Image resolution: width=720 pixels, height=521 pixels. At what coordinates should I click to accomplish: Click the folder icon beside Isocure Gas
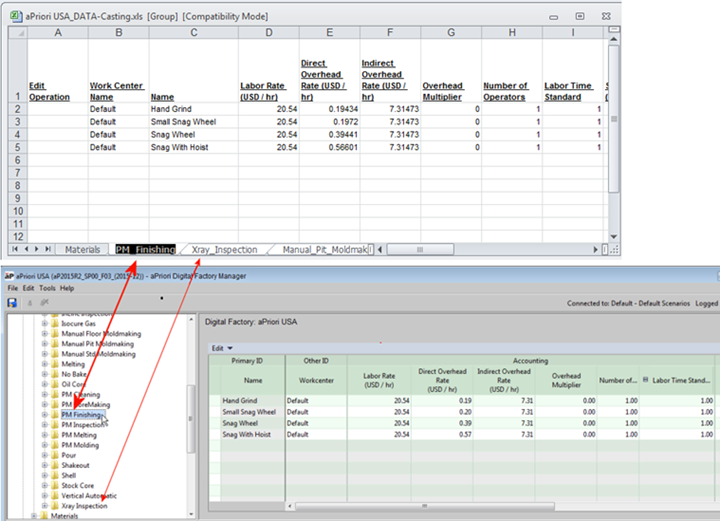[x=55, y=324]
